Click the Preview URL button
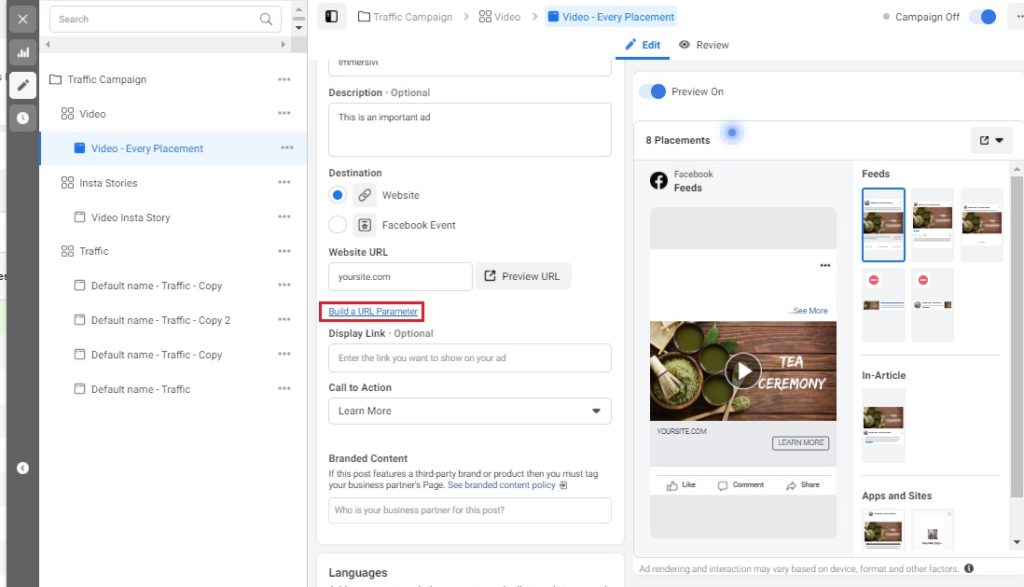1024x587 pixels. tap(522, 276)
